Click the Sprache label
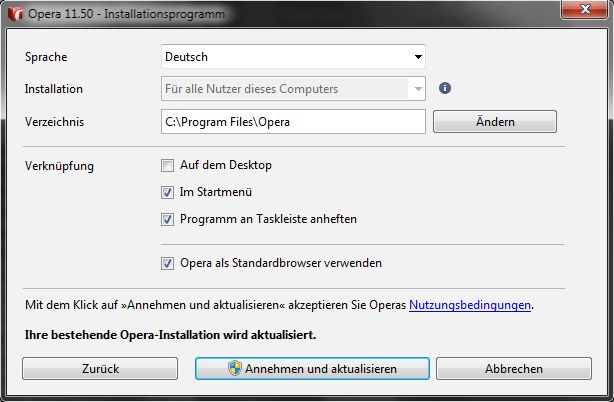 (x=46, y=57)
